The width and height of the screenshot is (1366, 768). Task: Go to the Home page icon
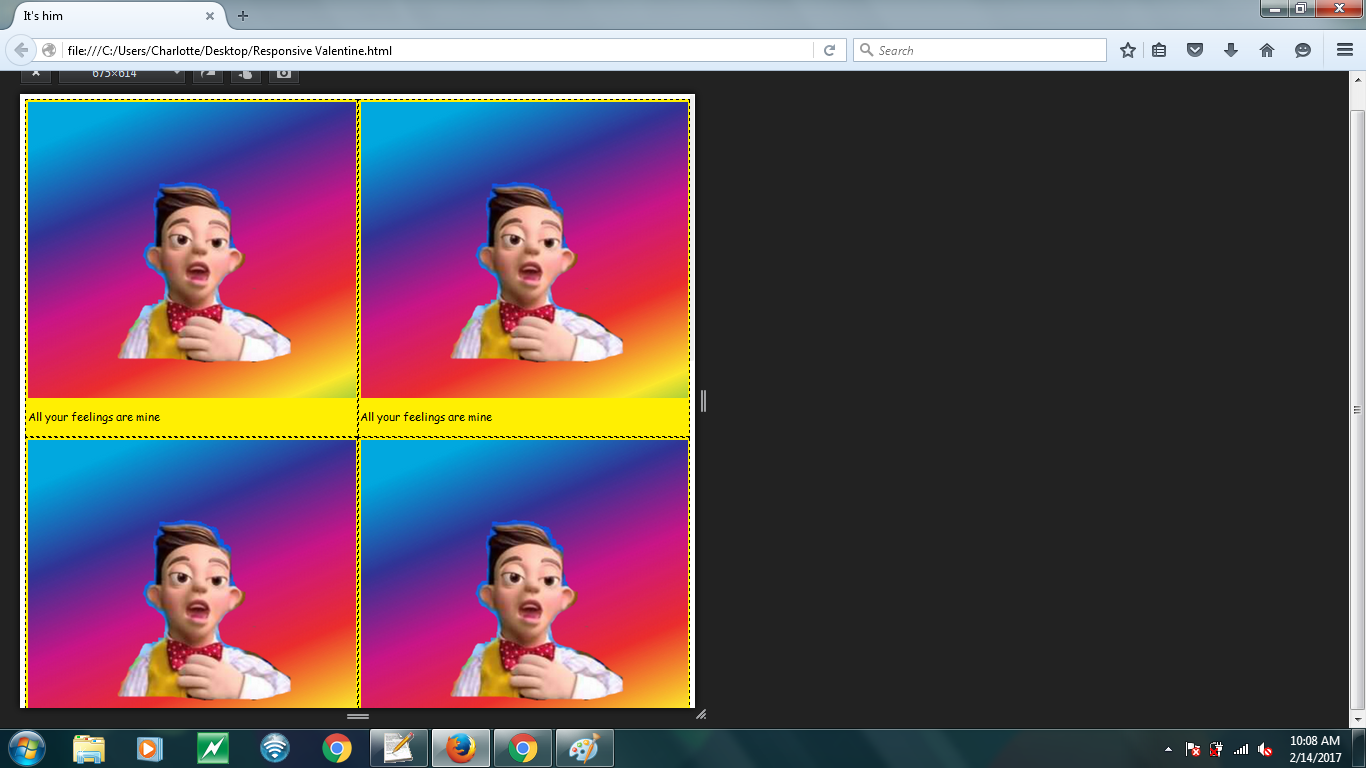pos(1267,50)
